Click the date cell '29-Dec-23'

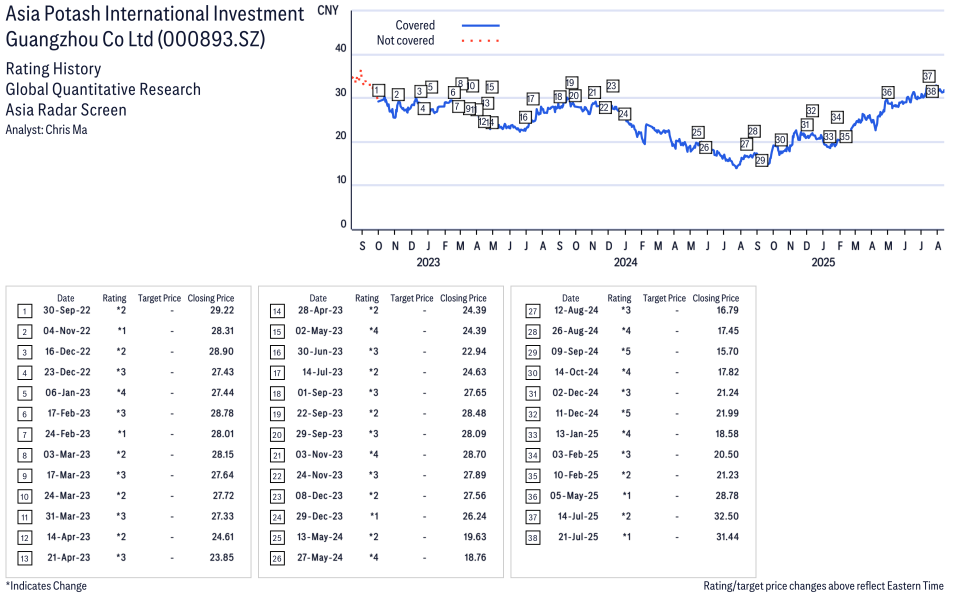[319, 516]
